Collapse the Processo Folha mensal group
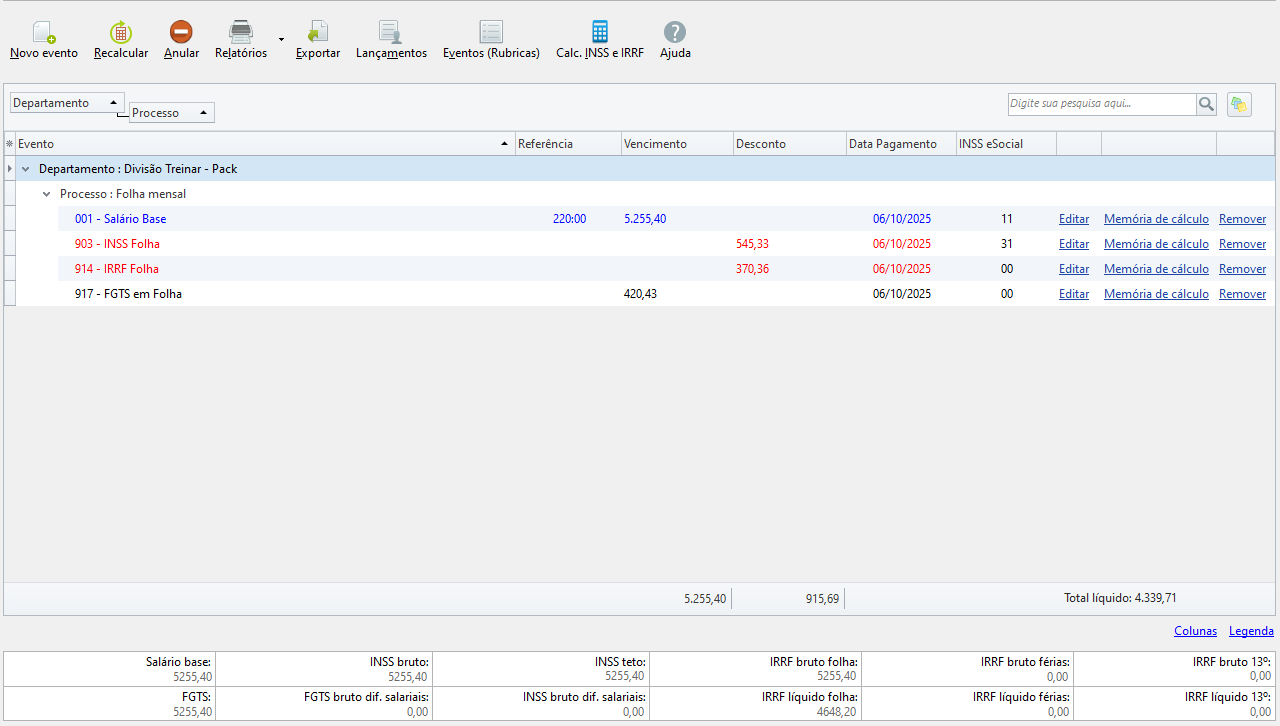This screenshot has width=1280, height=726. (46, 194)
